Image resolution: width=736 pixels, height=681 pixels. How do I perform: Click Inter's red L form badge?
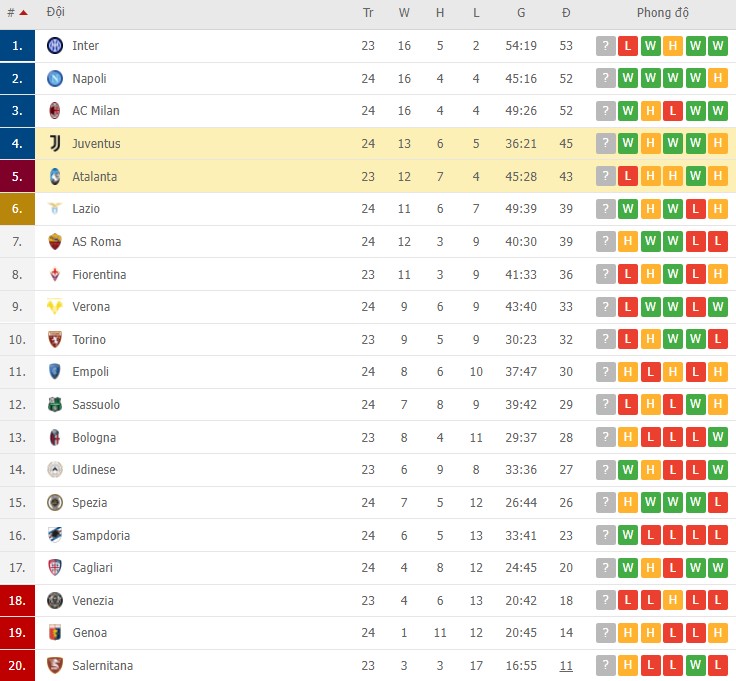point(628,46)
